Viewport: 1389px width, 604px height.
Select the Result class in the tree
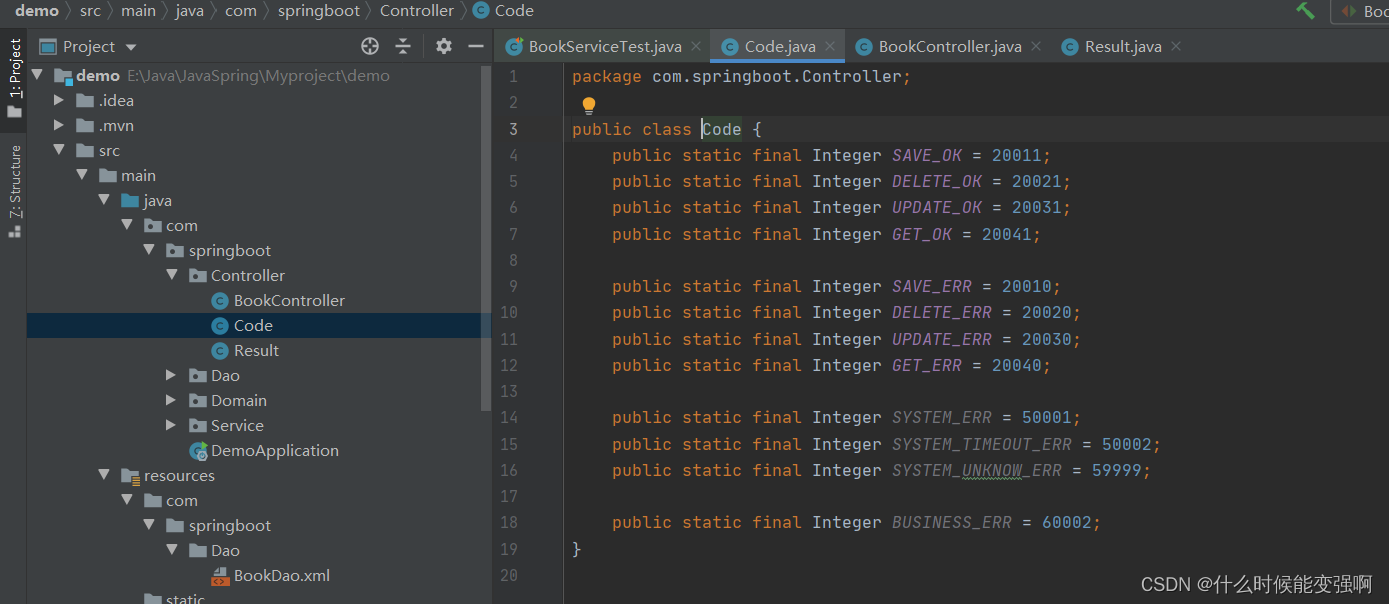point(256,350)
